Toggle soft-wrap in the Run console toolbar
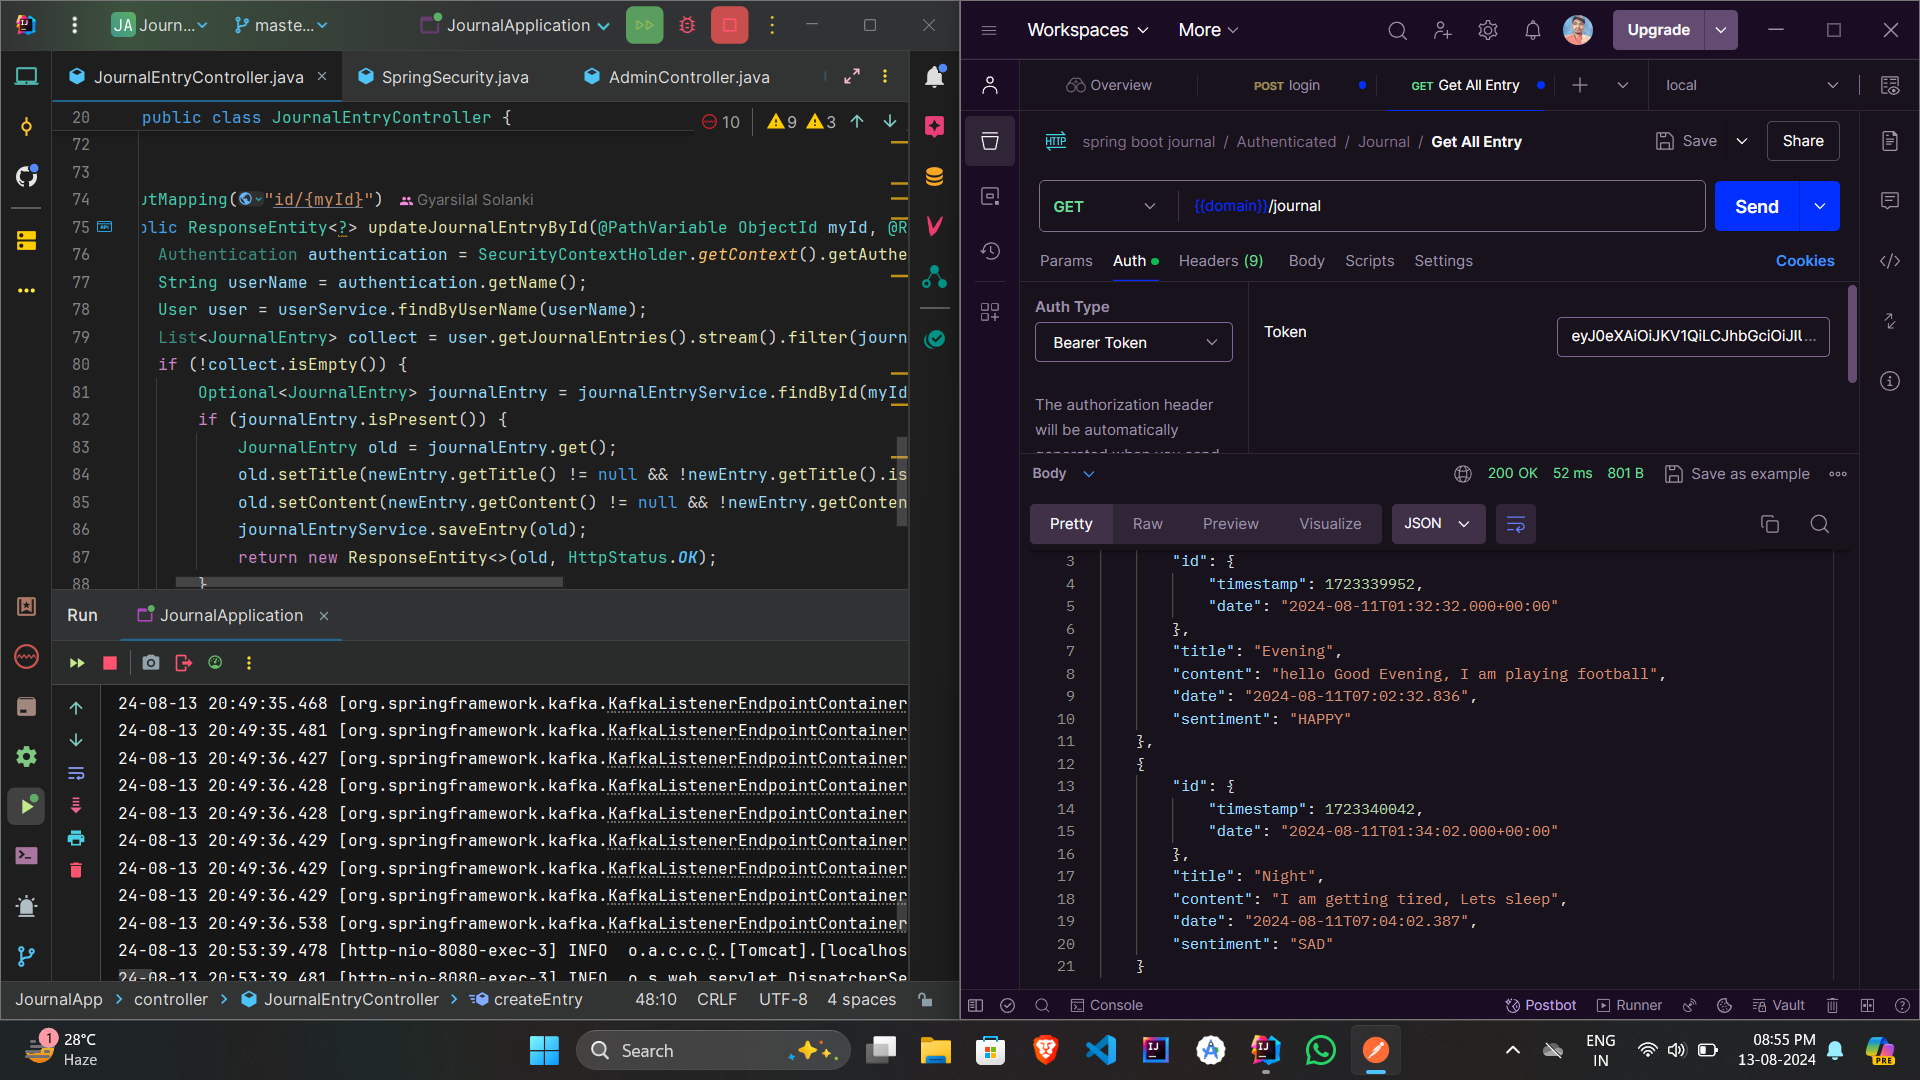The height and width of the screenshot is (1080, 1920). point(76,773)
